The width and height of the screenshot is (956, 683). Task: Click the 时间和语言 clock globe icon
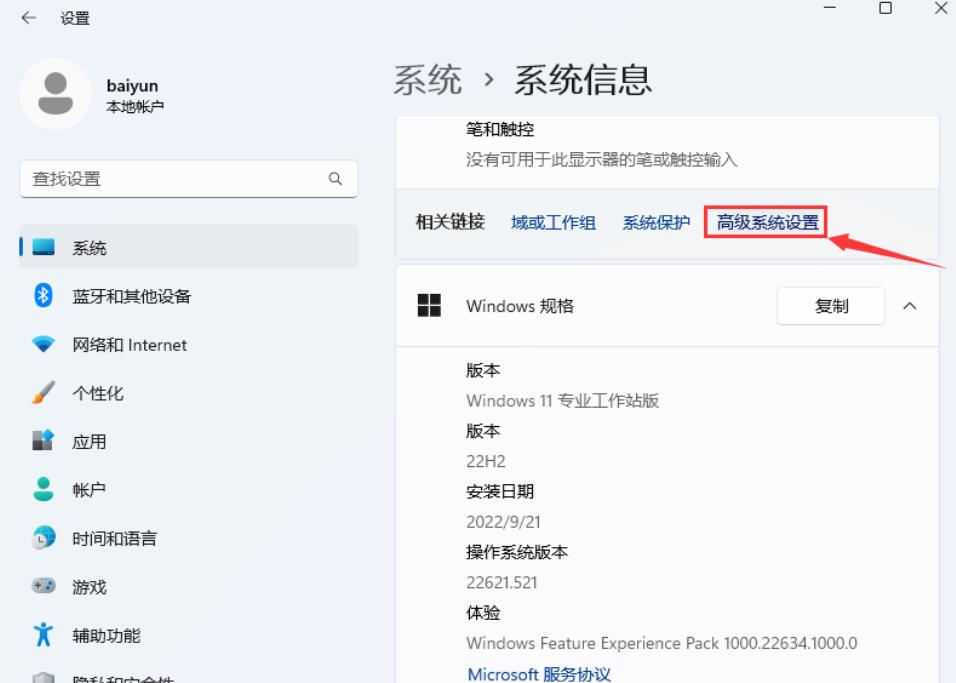pos(43,538)
